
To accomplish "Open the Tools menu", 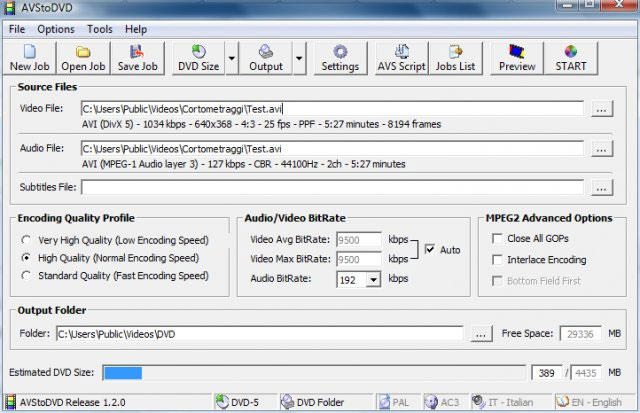I will [100, 29].
